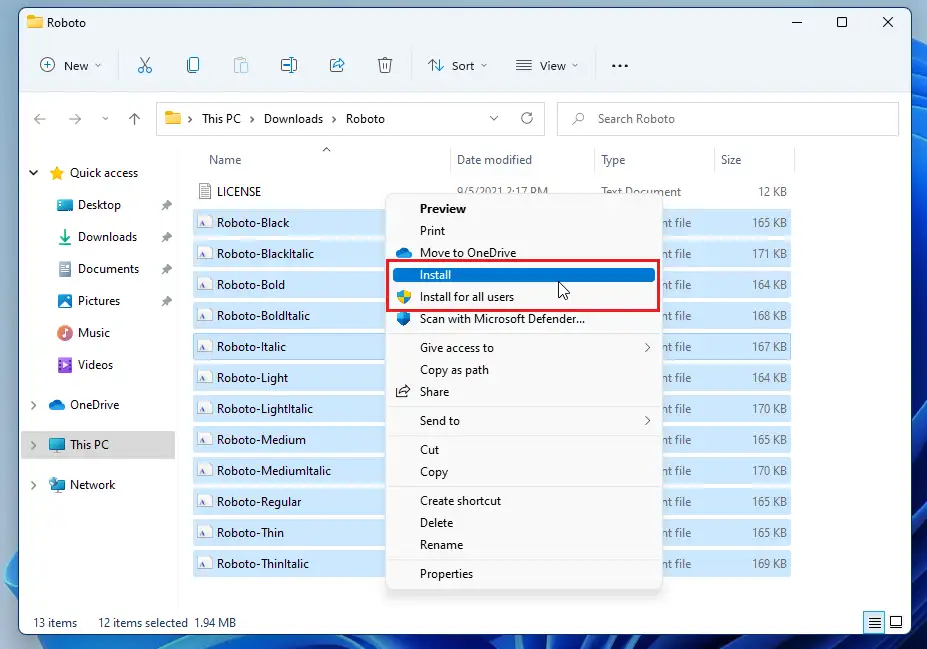Click This PC in the address breadcrumb
Viewport: 927px width, 649px height.
tap(221, 119)
